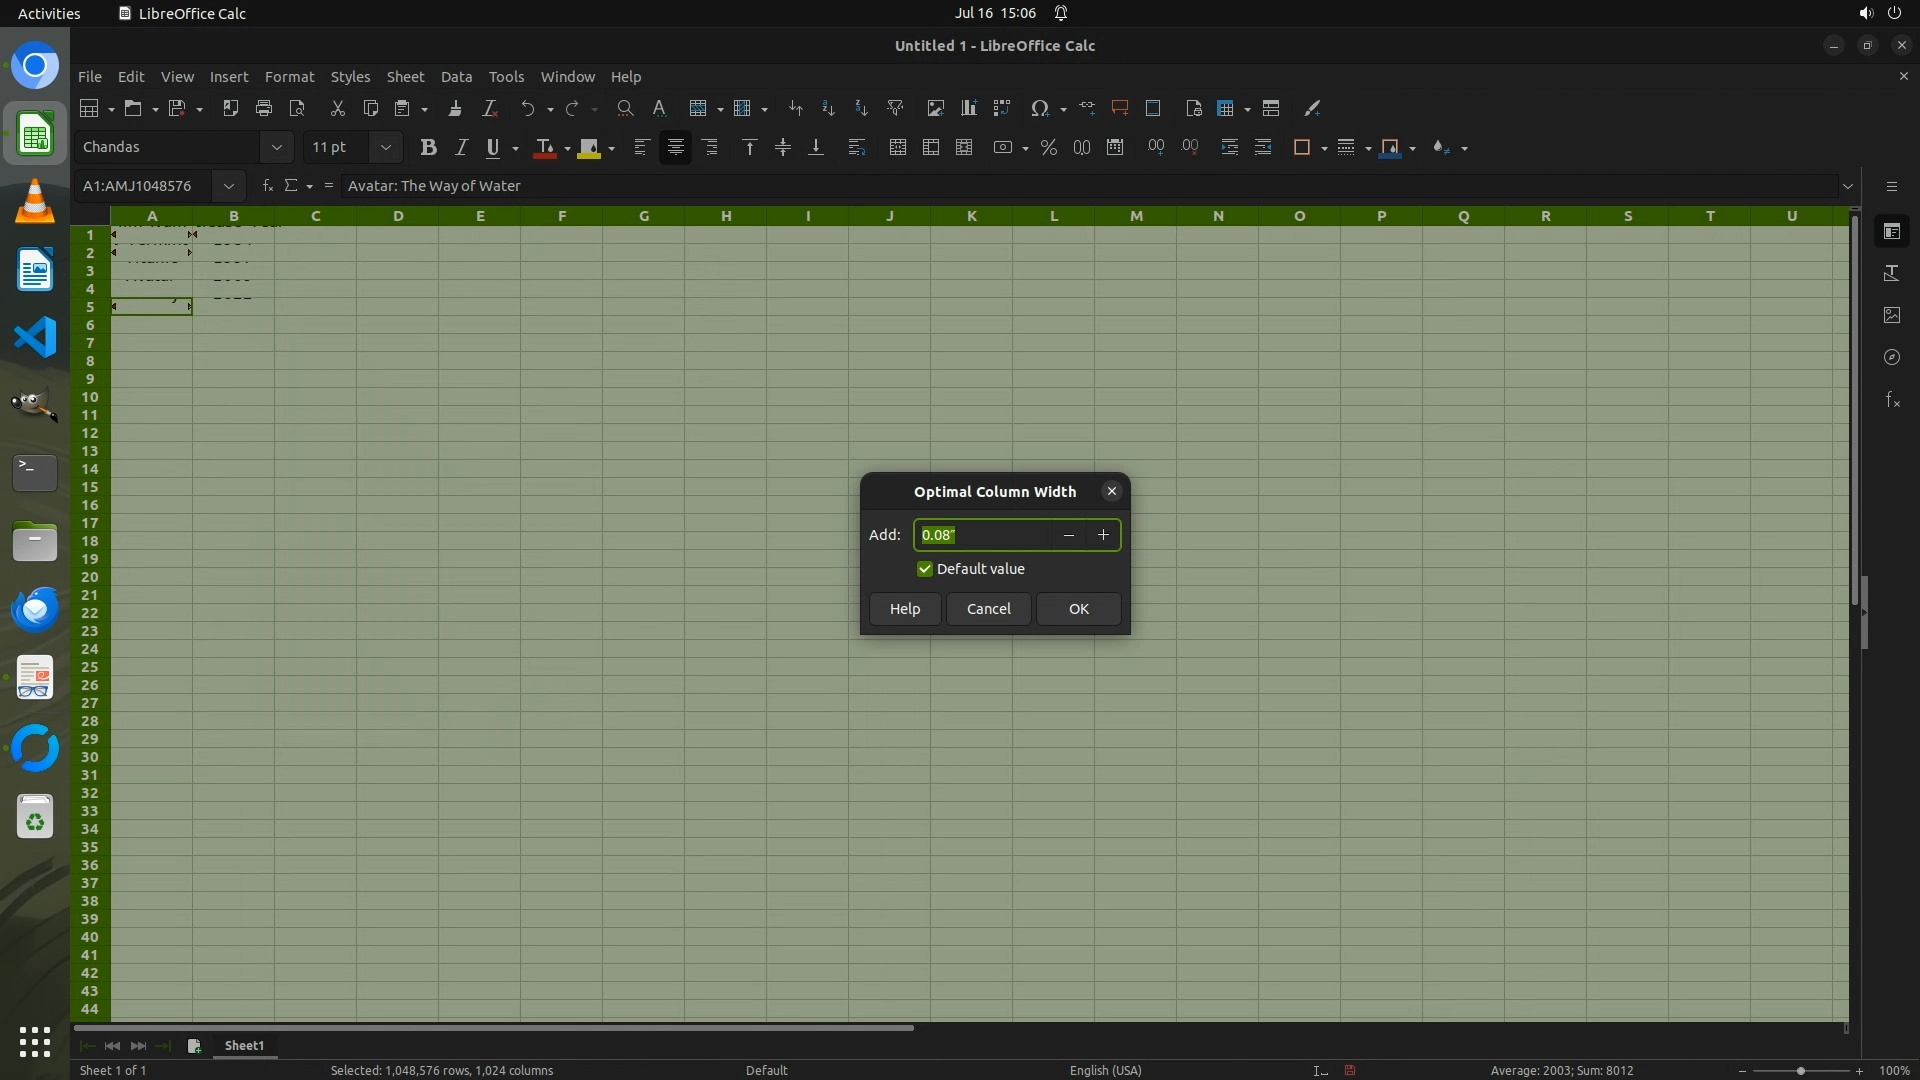Click the Format as Percent icon
Screen dimensions: 1920x1080
click(x=1048, y=148)
